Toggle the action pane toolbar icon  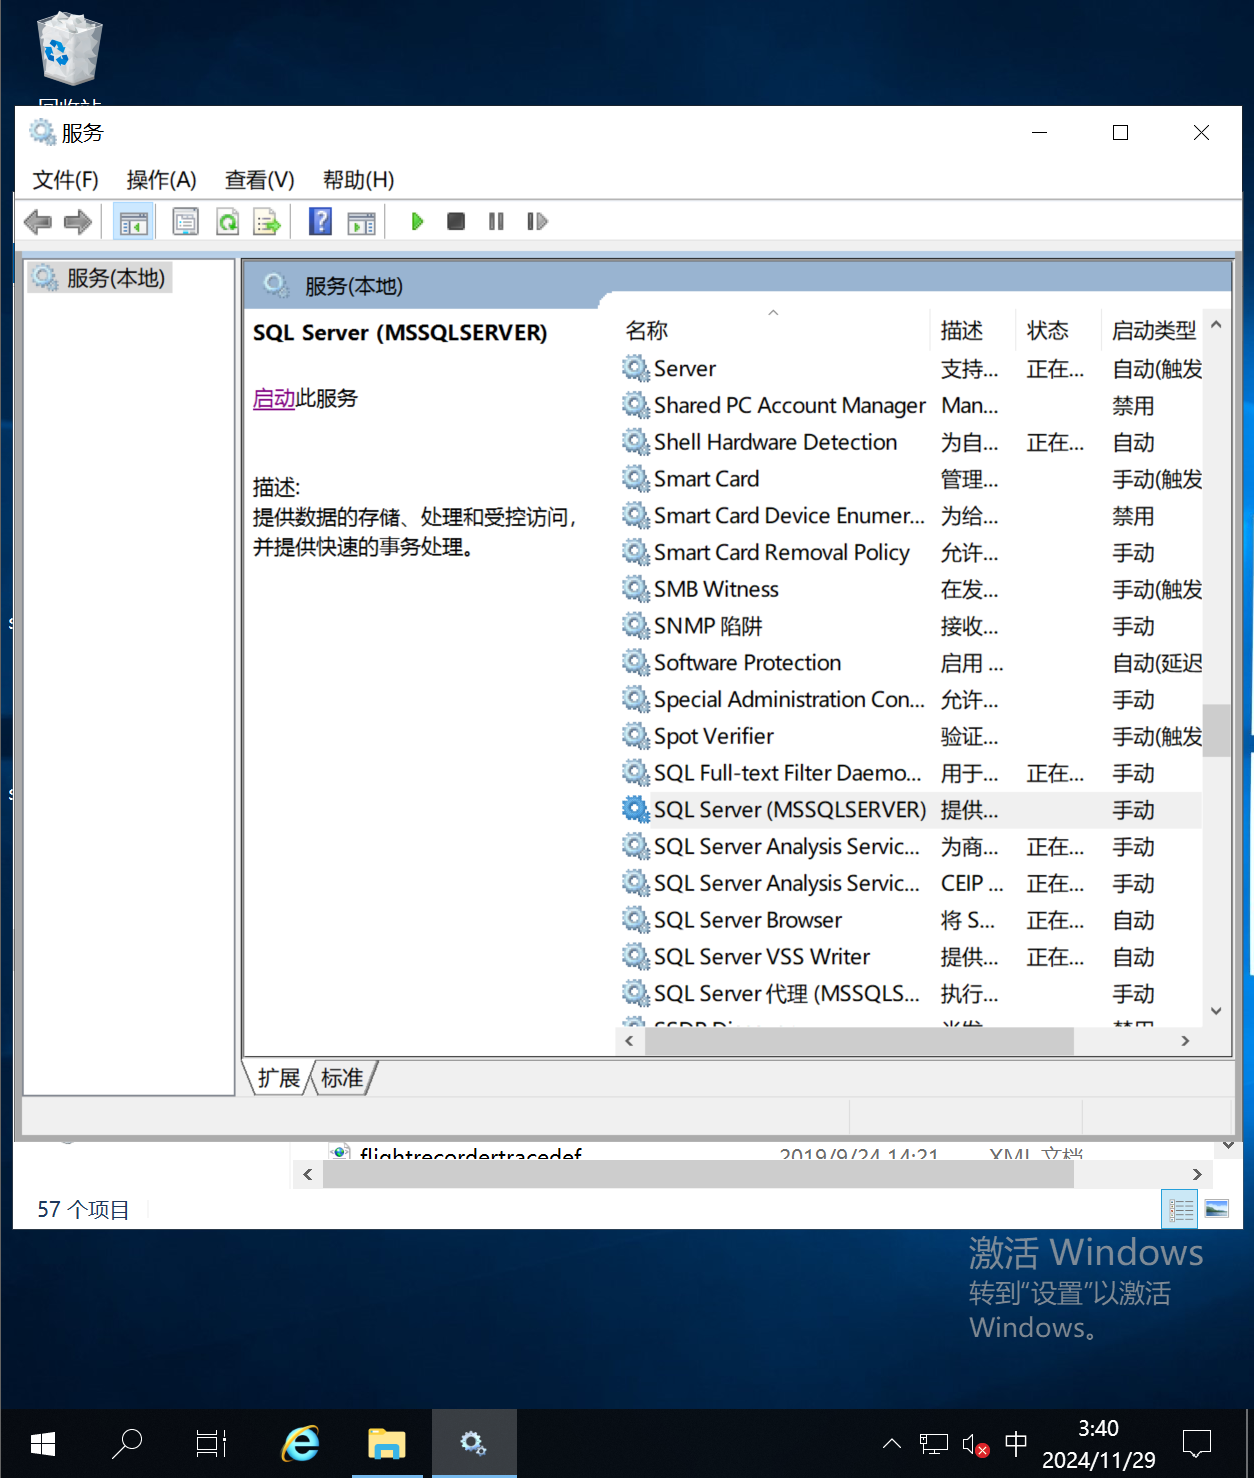(361, 222)
